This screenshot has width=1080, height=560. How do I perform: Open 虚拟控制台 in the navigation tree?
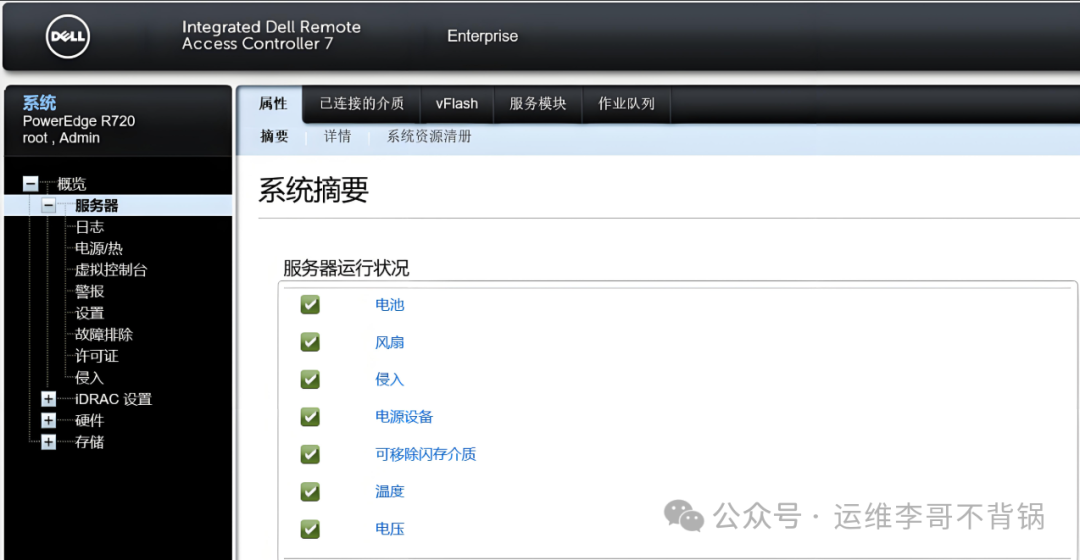[111, 270]
